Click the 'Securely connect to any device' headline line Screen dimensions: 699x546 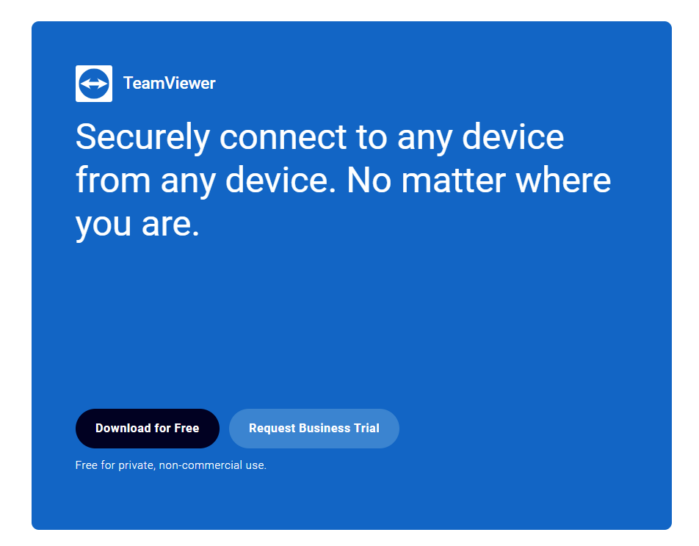point(320,138)
